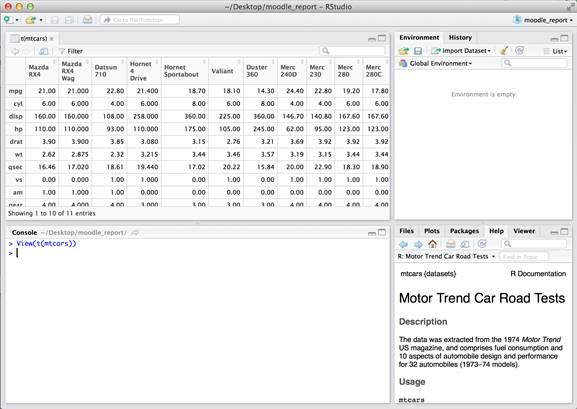Sort by the Duster 360 column header
The image size is (577, 409).
[260, 71]
